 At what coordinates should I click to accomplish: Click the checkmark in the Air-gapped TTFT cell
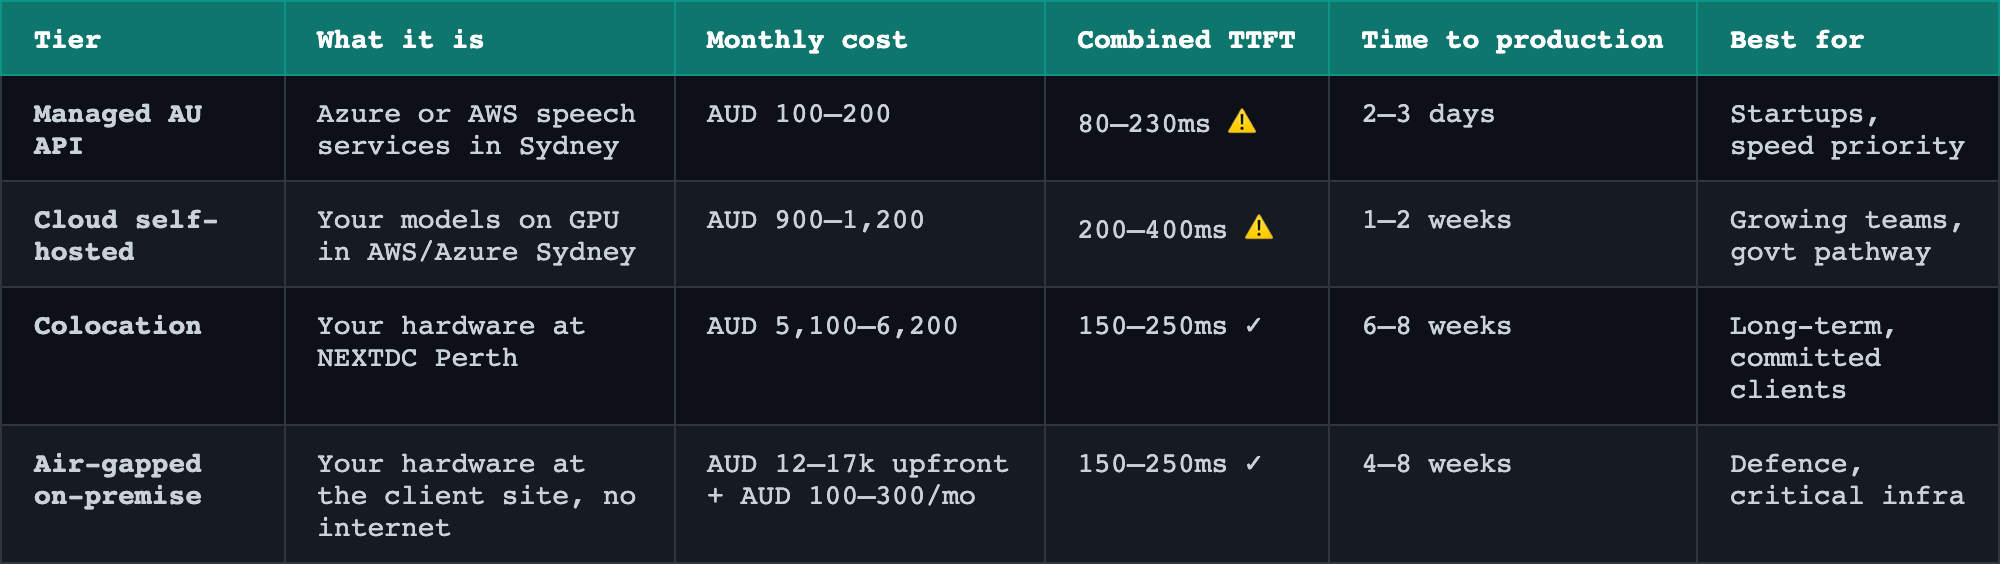point(1254,463)
